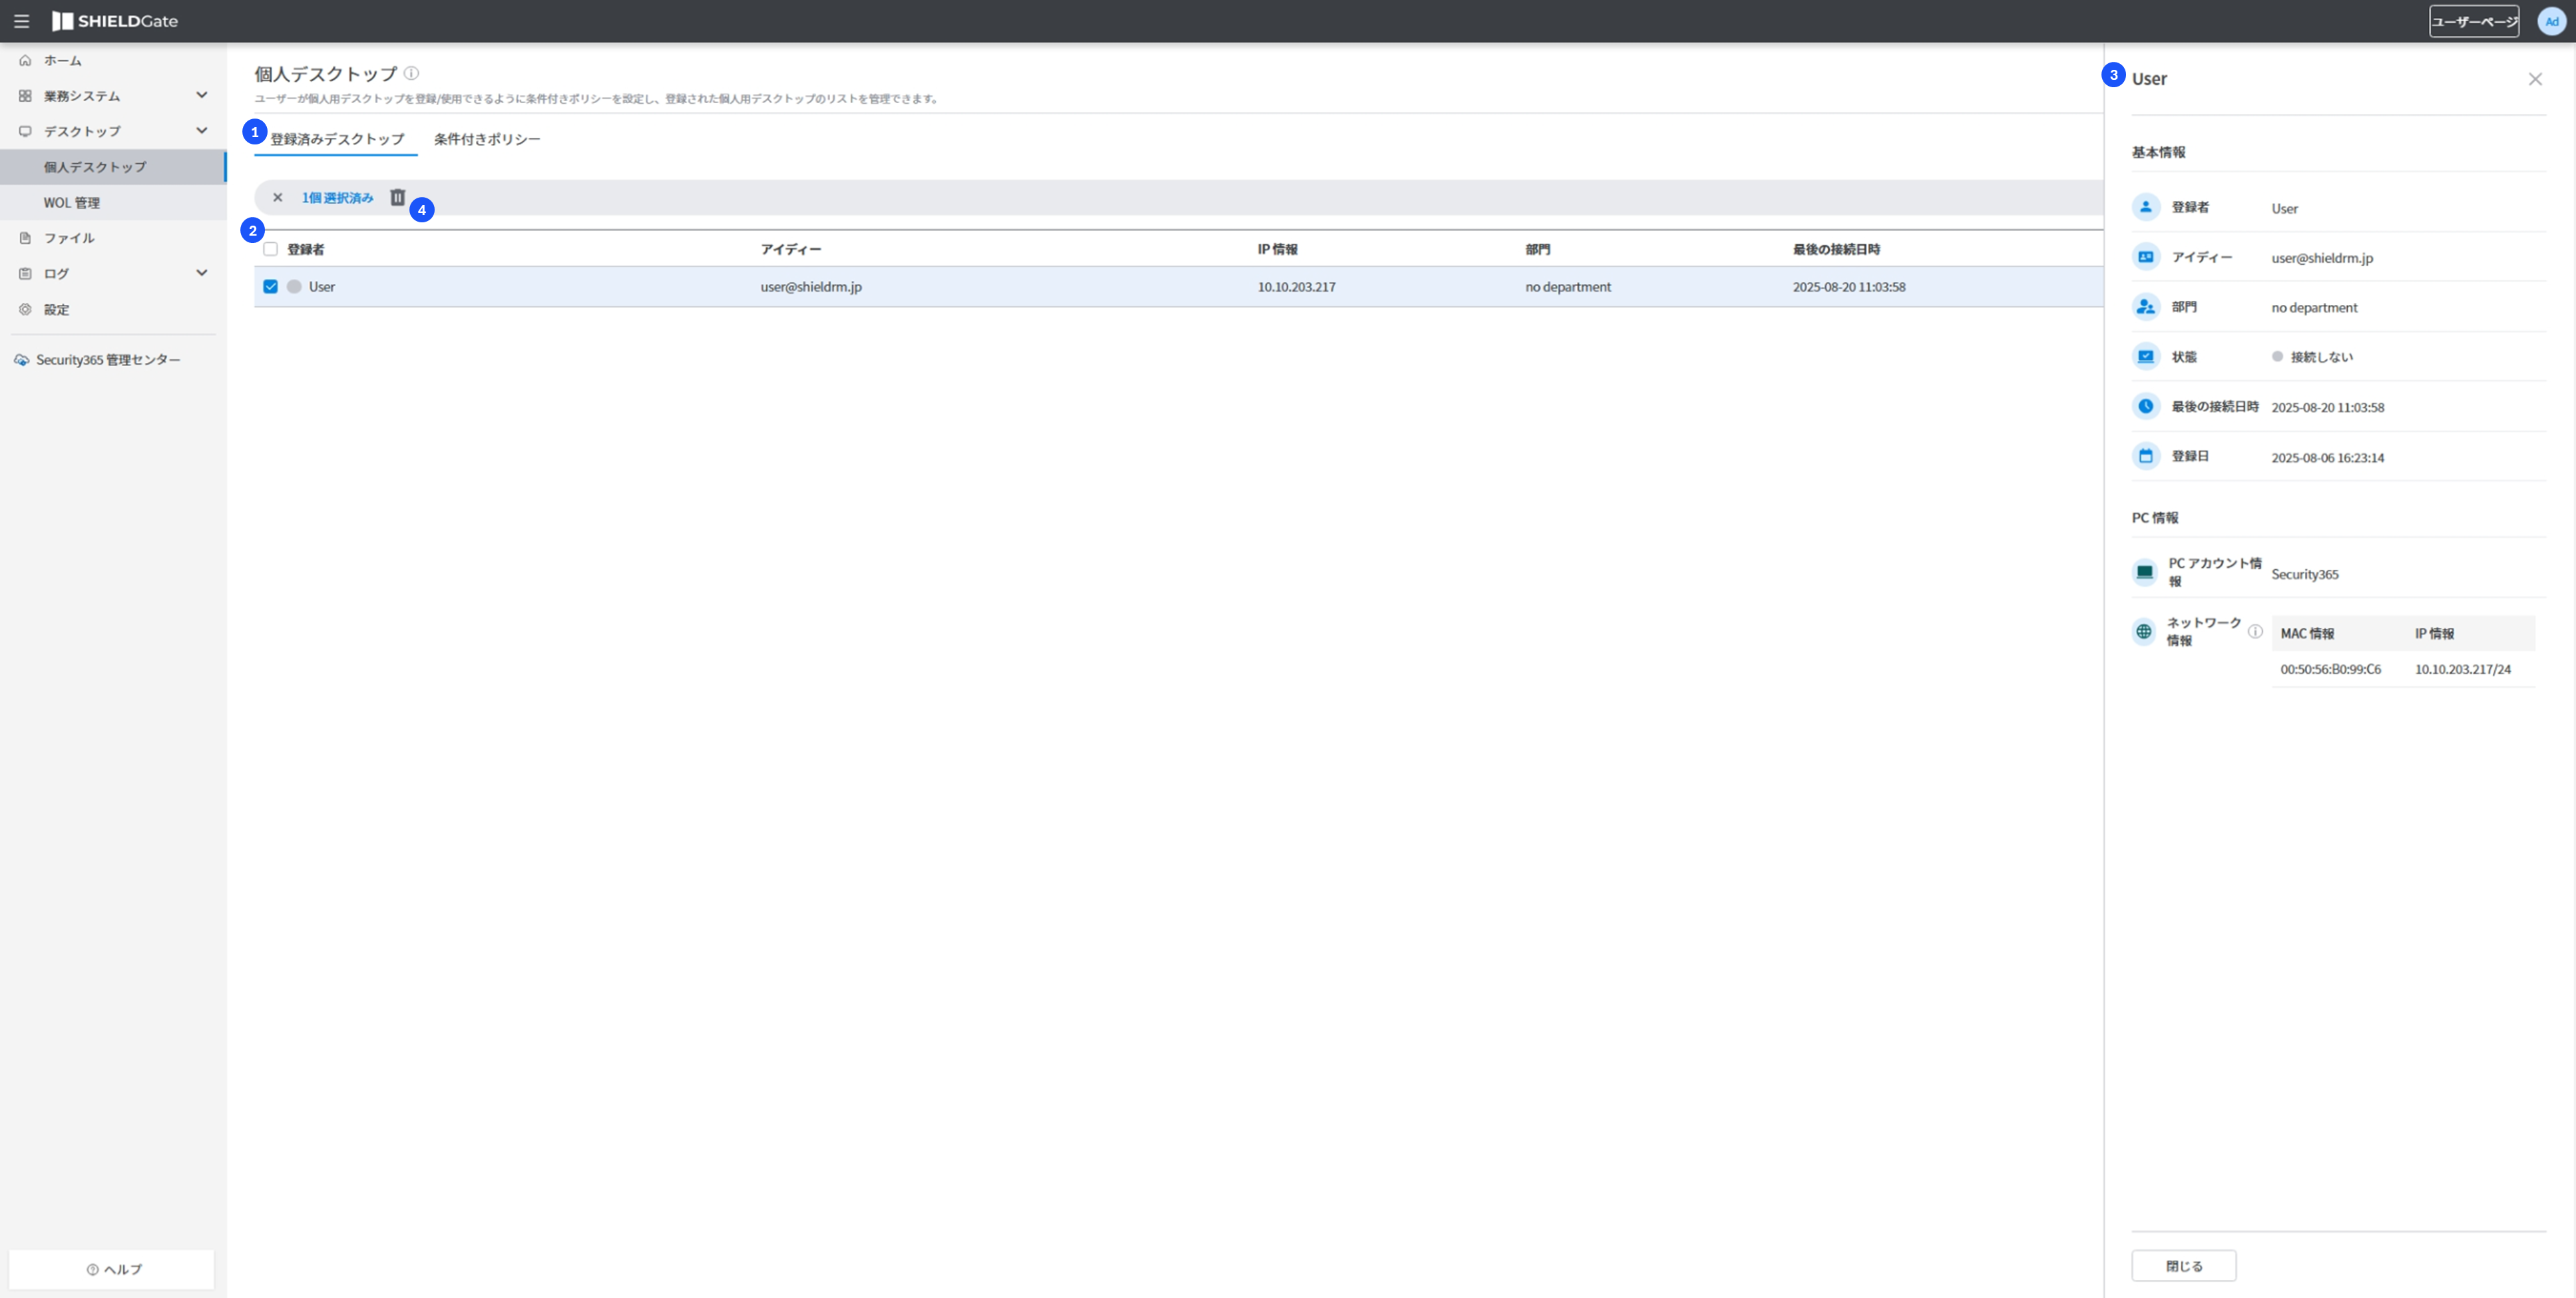Screen dimensions: 2576x1298
Task: Click user@shieldrm.jp cell in table
Action: [811, 287]
